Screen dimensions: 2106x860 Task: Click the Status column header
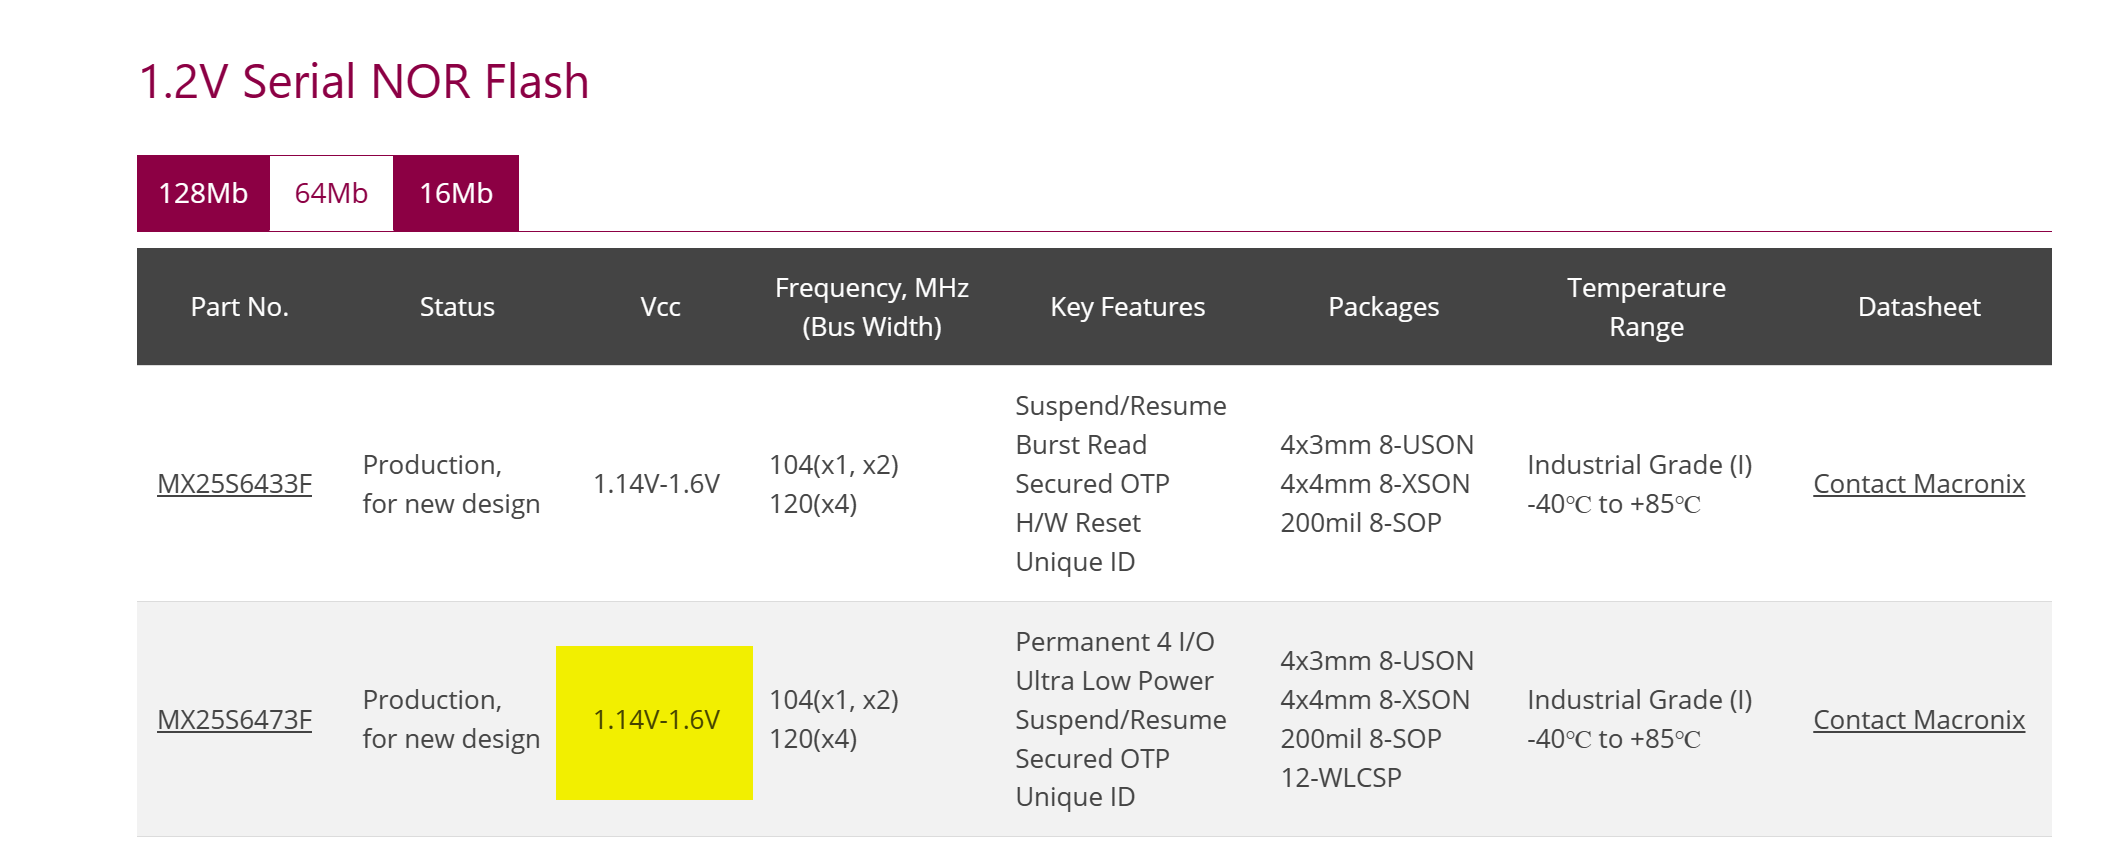[457, 307]
